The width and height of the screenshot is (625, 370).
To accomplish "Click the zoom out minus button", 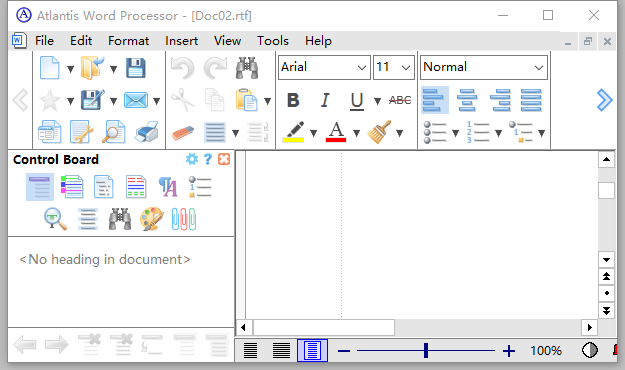I will 344,351.
